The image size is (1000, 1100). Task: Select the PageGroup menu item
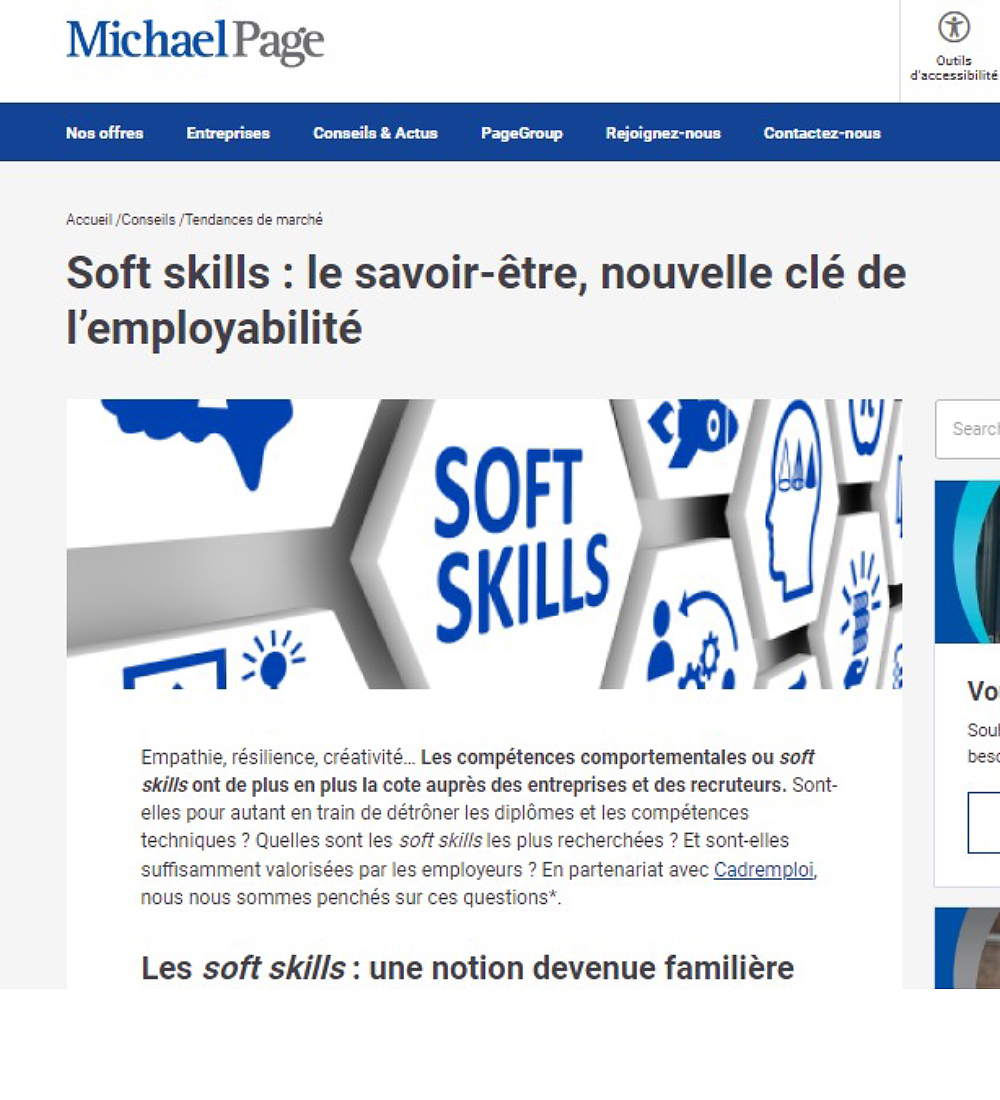tap(521, 133)
